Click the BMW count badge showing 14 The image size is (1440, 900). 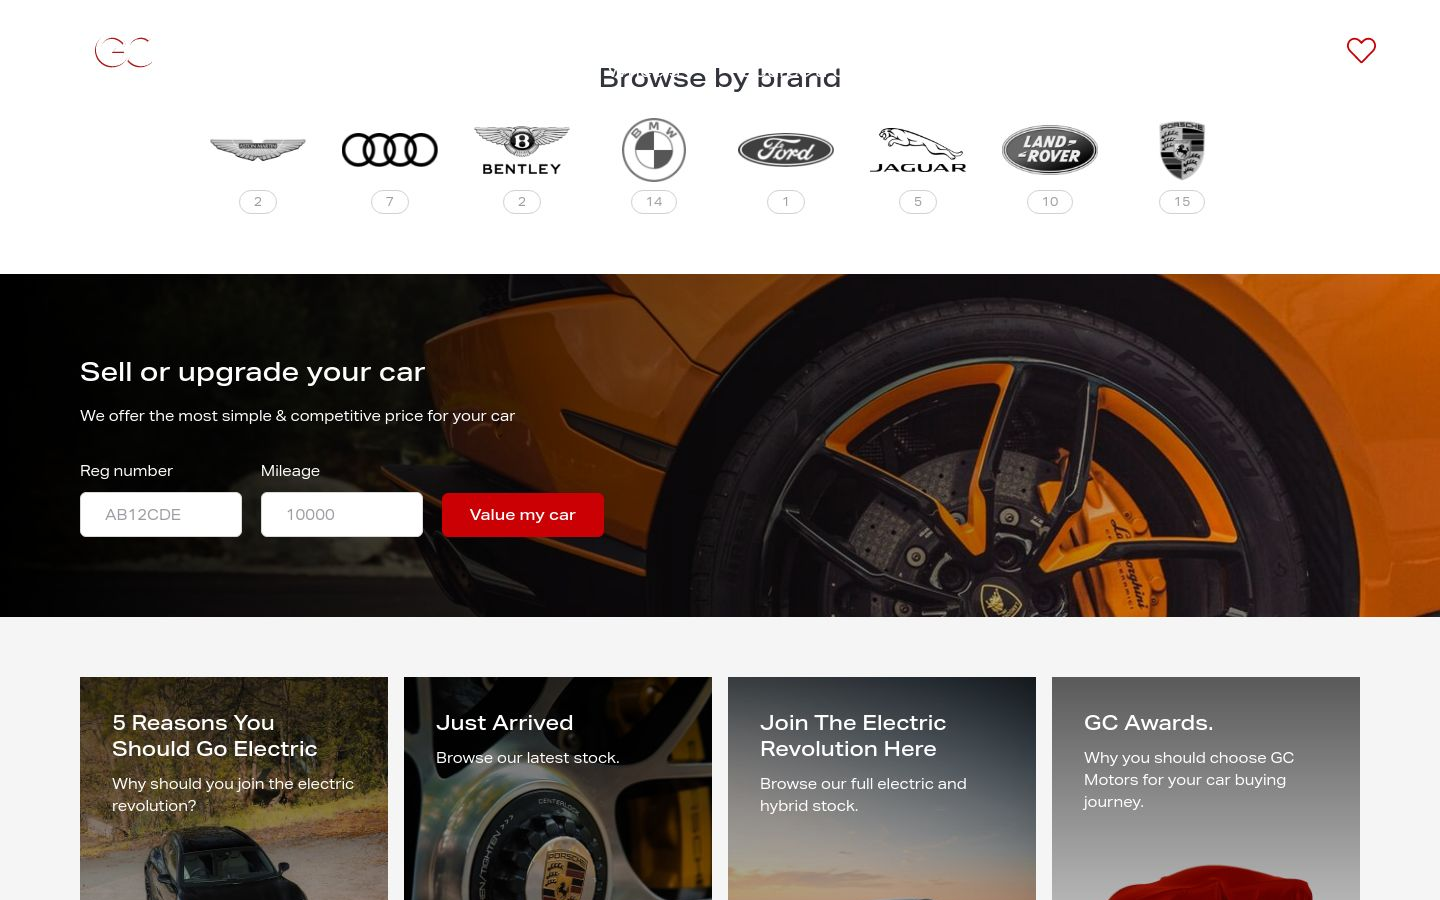pos(654,202)
